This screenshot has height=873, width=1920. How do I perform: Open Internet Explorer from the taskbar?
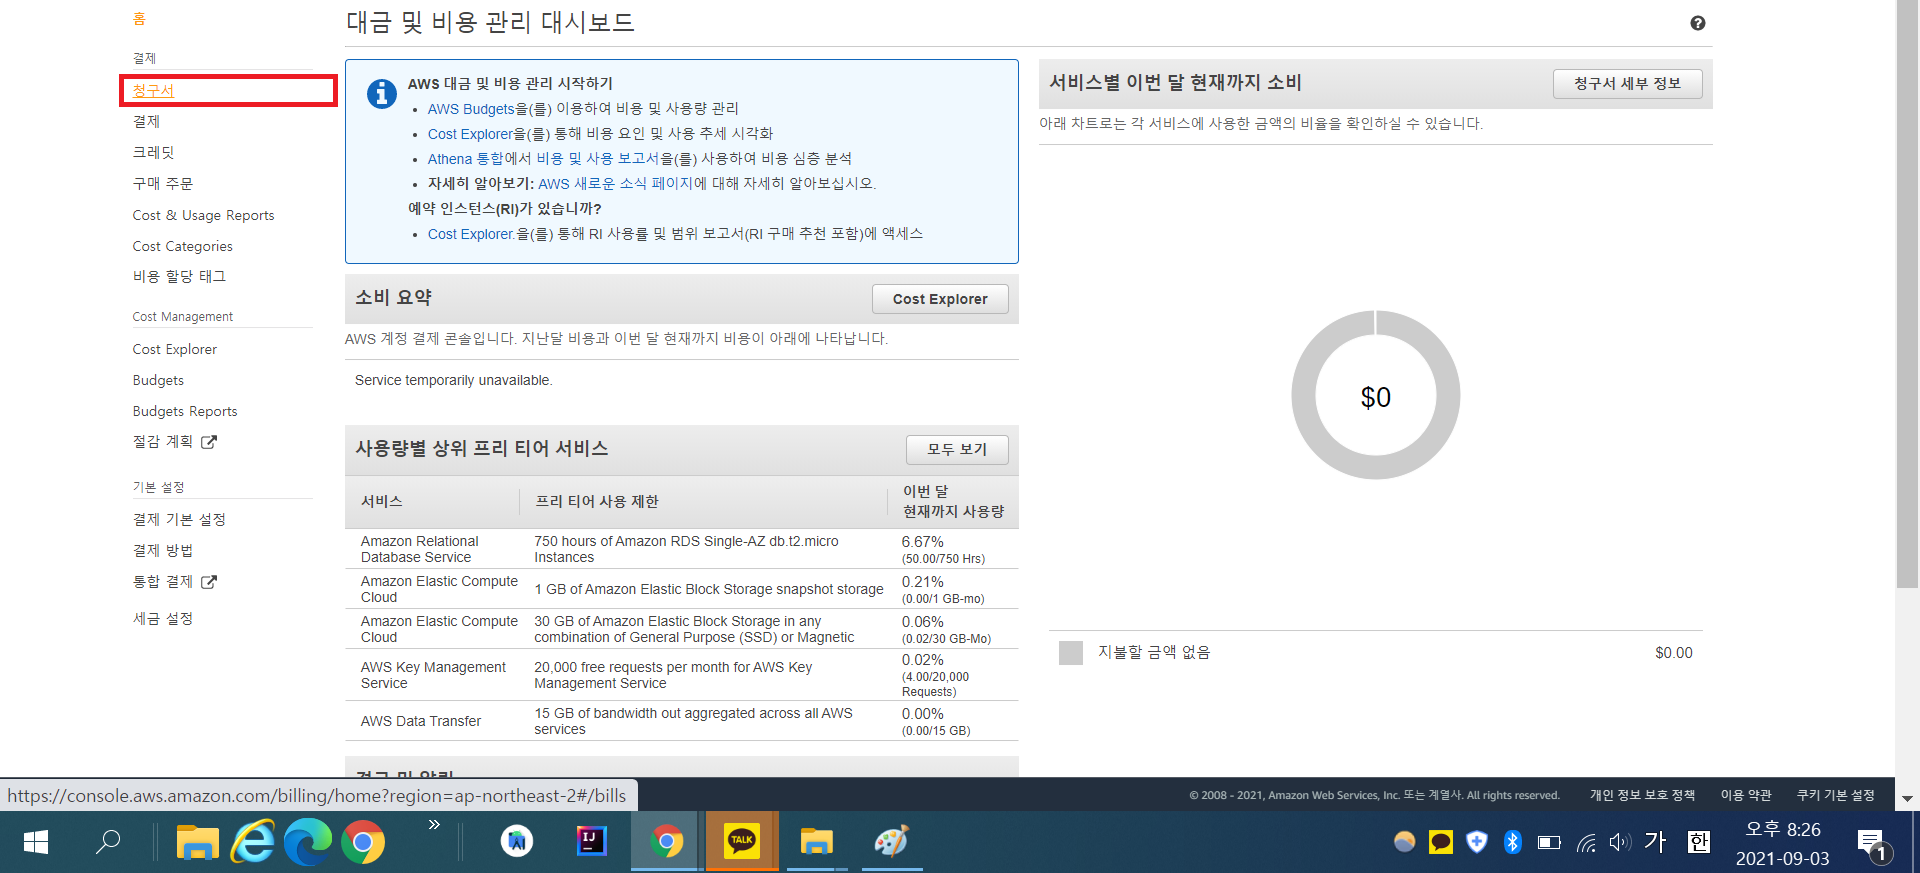pyautogui.click(x=252, y=842)
